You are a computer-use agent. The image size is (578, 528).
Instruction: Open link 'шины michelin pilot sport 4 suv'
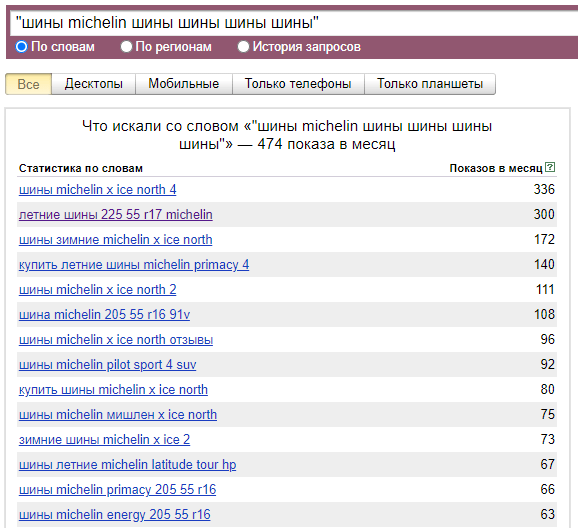107,365
